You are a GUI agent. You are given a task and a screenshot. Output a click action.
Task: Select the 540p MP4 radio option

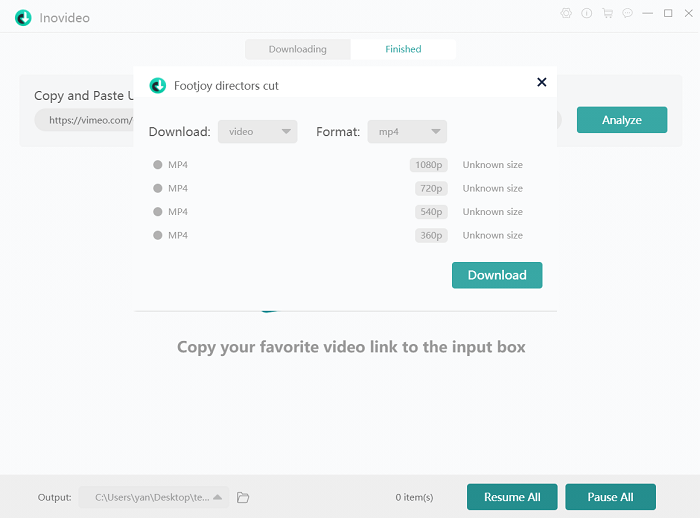pos(158,212)
